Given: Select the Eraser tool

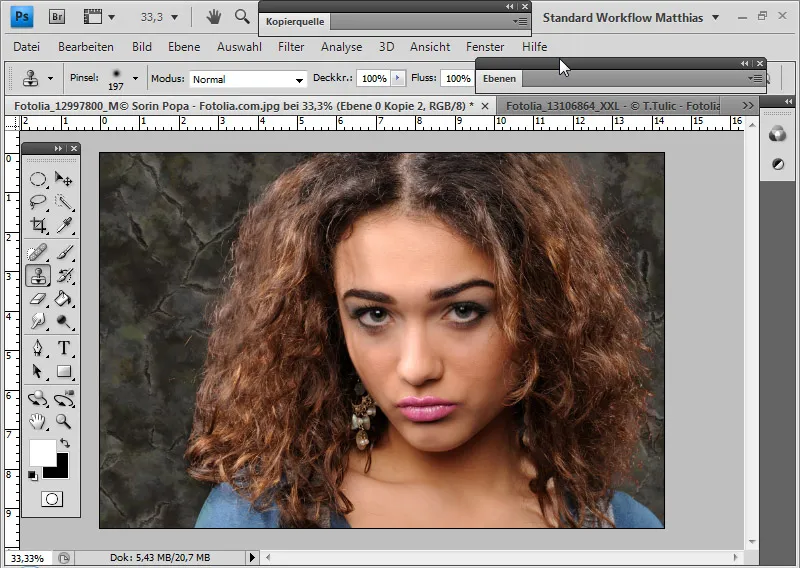Looking at the screenshot, I should click(38, 299).
